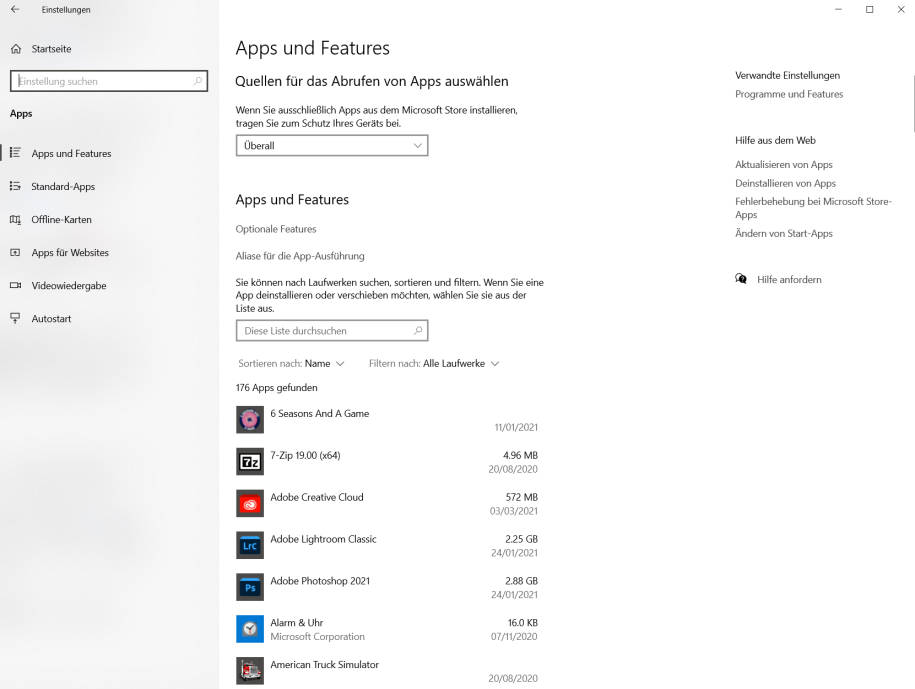Go to Startseite
The image size is (915, 689).
tap(51, 49)
